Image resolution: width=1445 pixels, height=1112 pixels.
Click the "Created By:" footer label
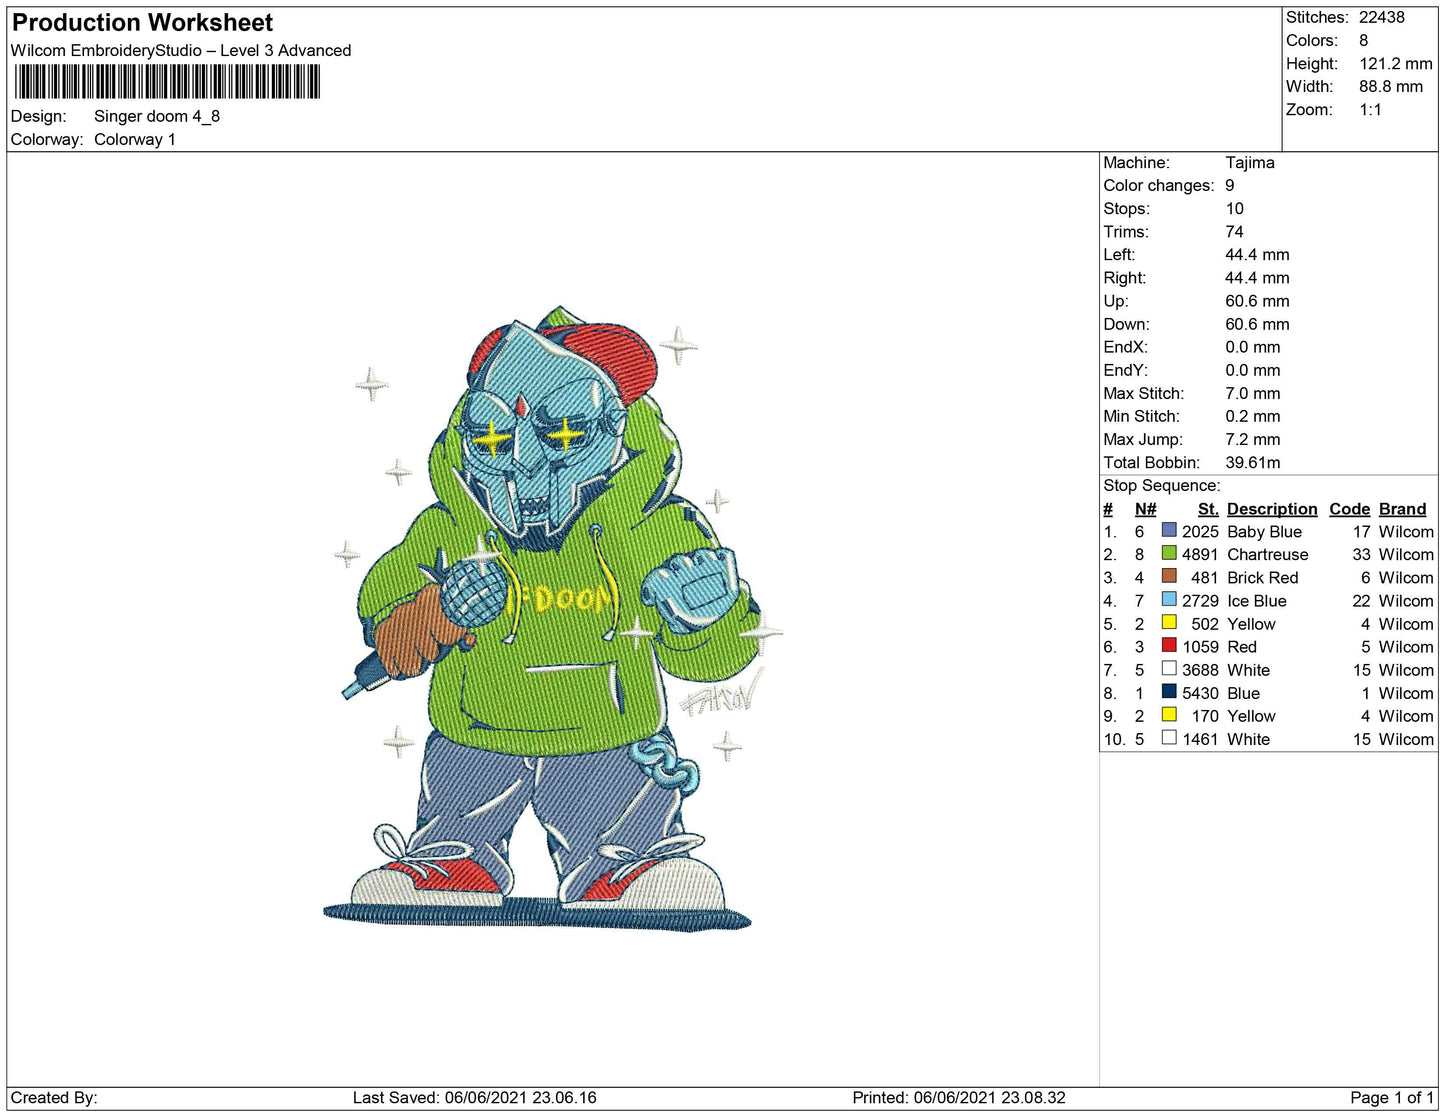pyautogui.click(x=54, y=1097)
